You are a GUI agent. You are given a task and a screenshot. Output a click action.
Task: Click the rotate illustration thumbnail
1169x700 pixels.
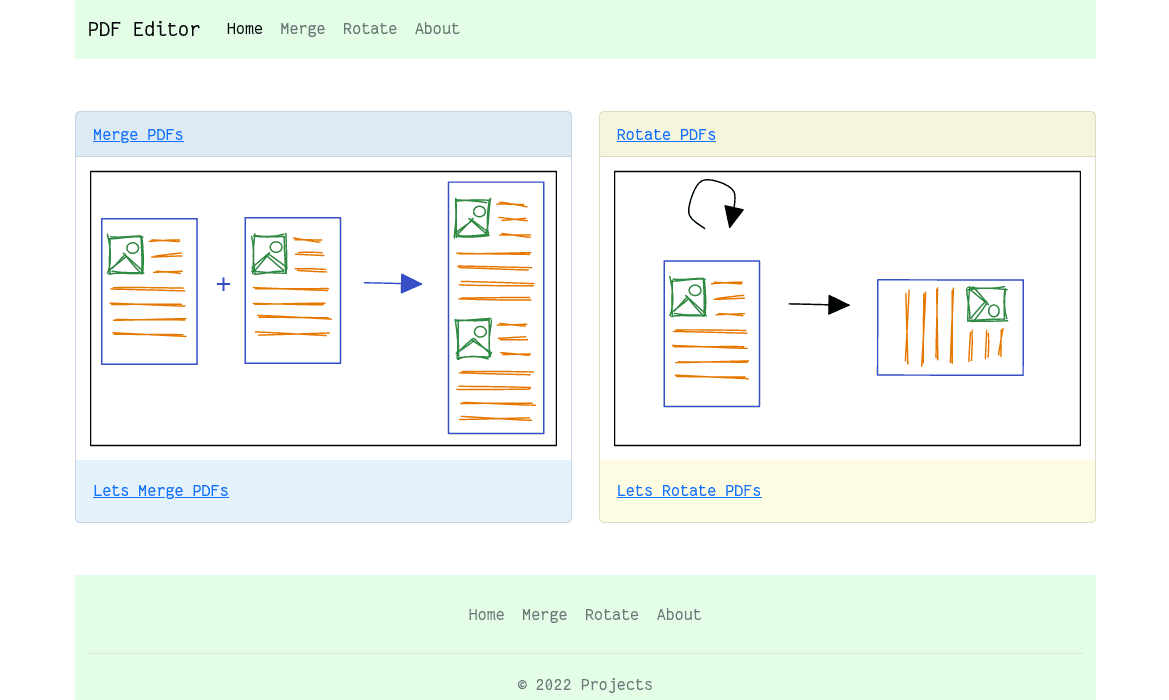(847, 307)
